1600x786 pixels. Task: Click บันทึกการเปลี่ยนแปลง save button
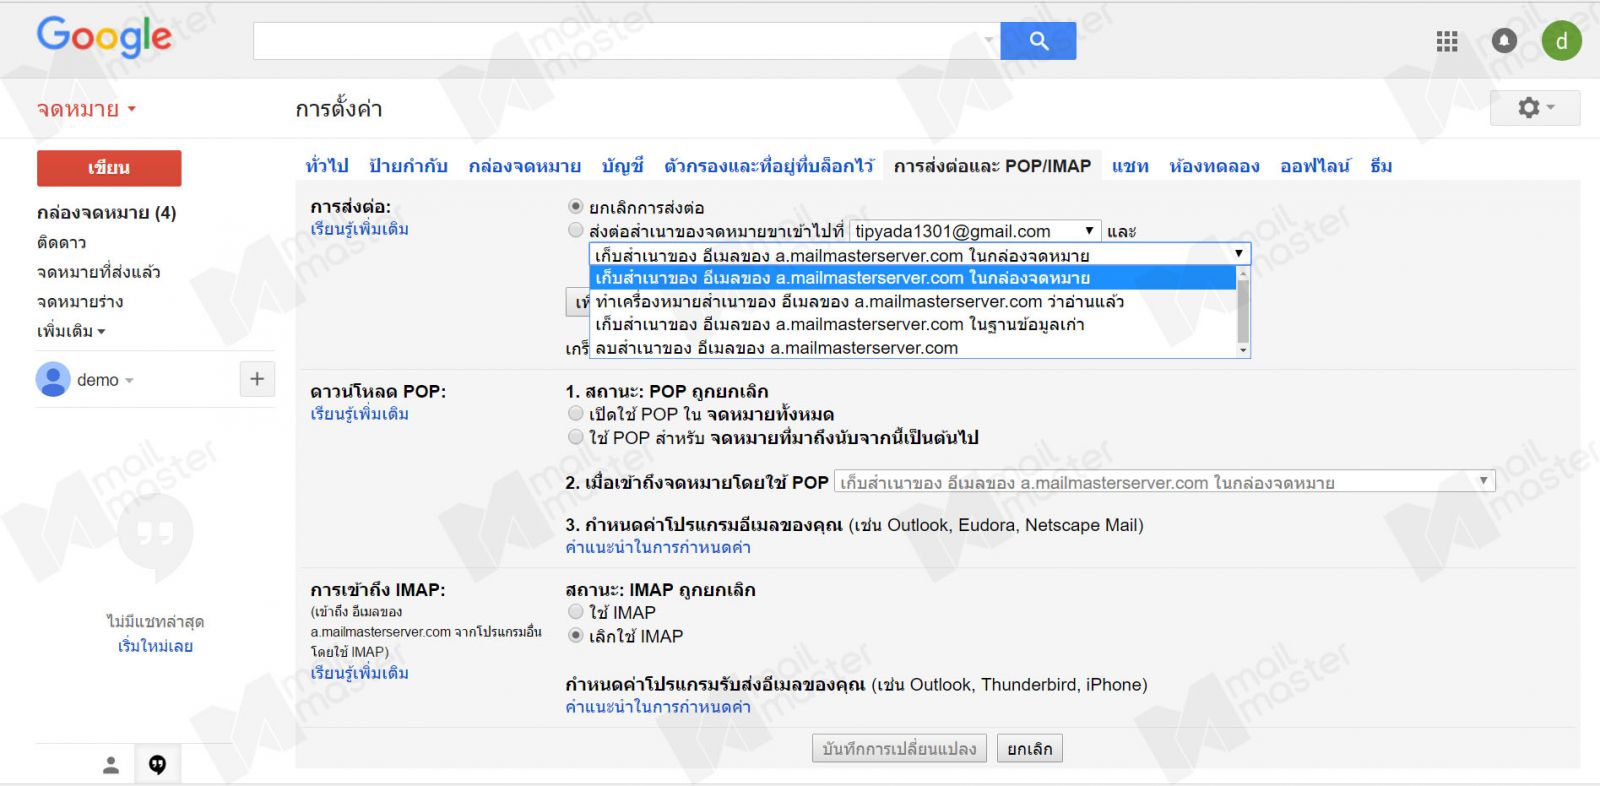(x=899, y=749)
